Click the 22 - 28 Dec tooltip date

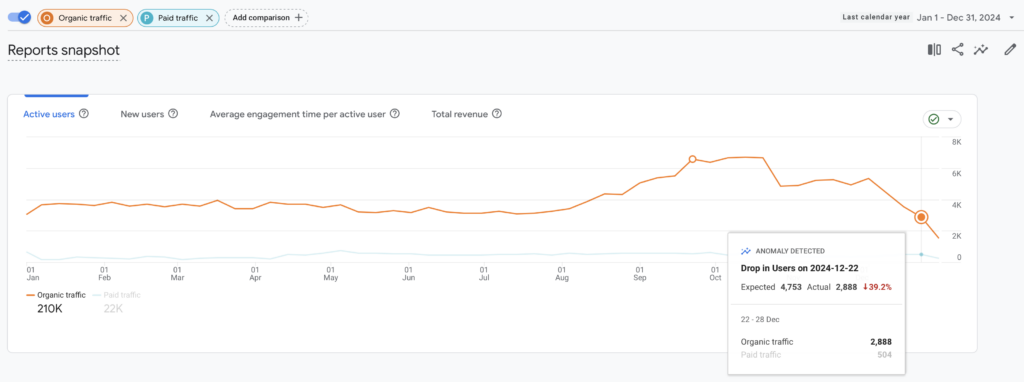[x=760, y=319]
